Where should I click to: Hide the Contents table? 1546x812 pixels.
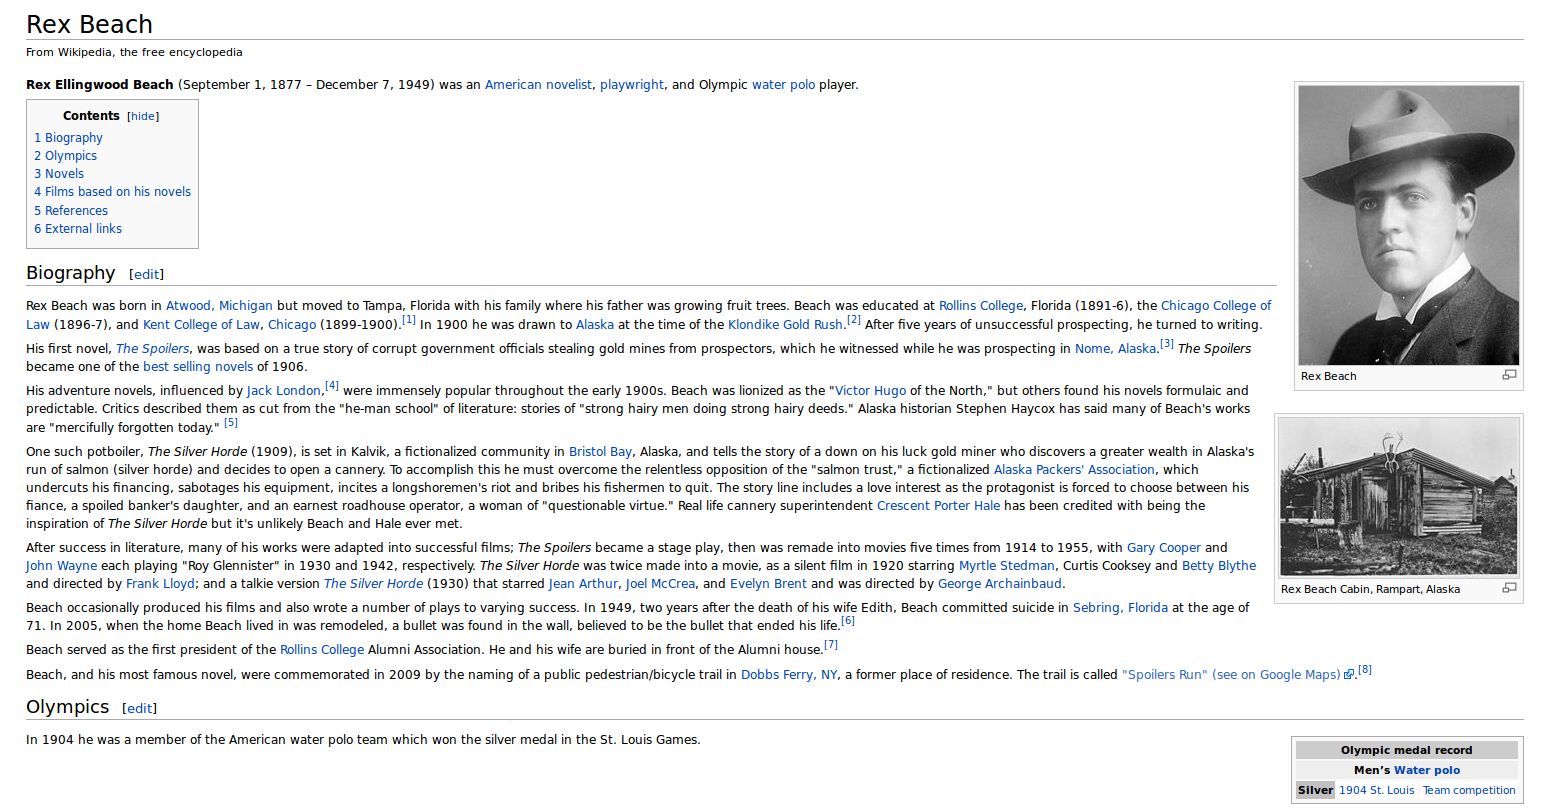[x=143, y=117]
